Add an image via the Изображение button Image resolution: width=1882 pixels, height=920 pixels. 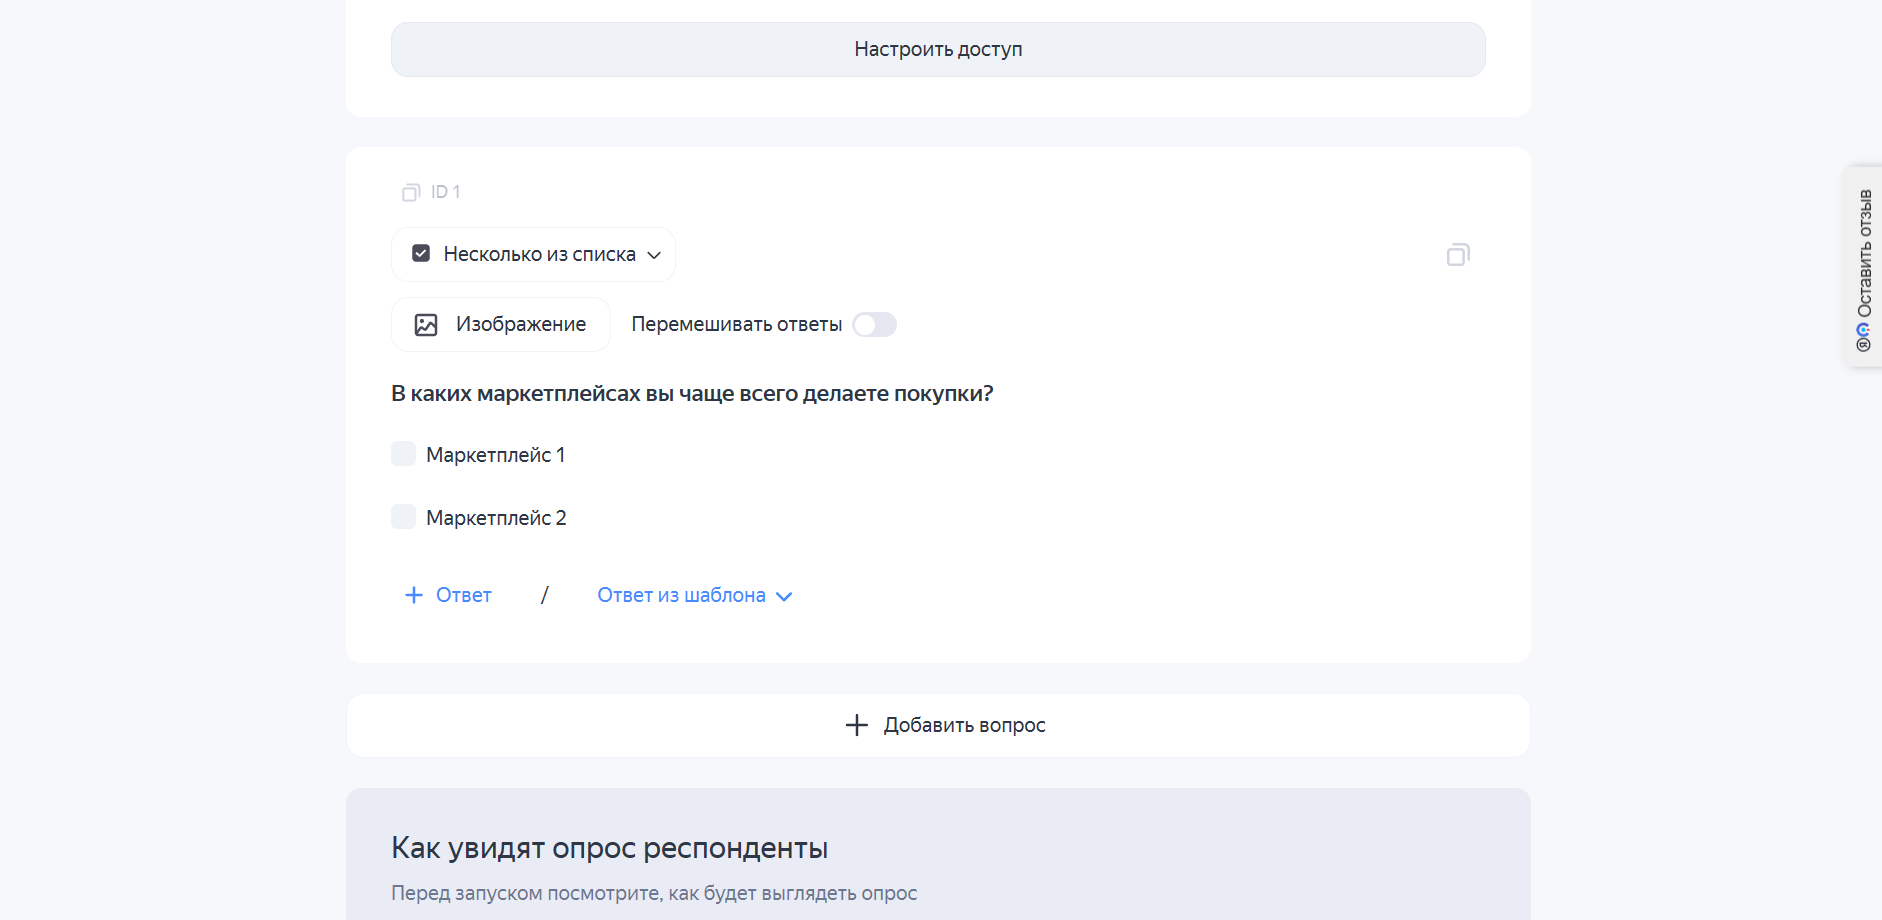[501, 324]
